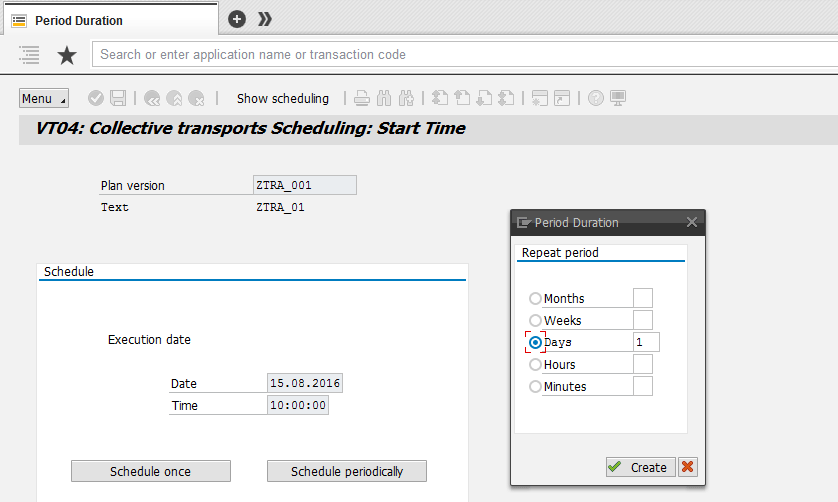The height and width of the screenshot is (502, 838).
Task: Open the navigation list icon
Action: pyautogui.click(x=29, y=55)
